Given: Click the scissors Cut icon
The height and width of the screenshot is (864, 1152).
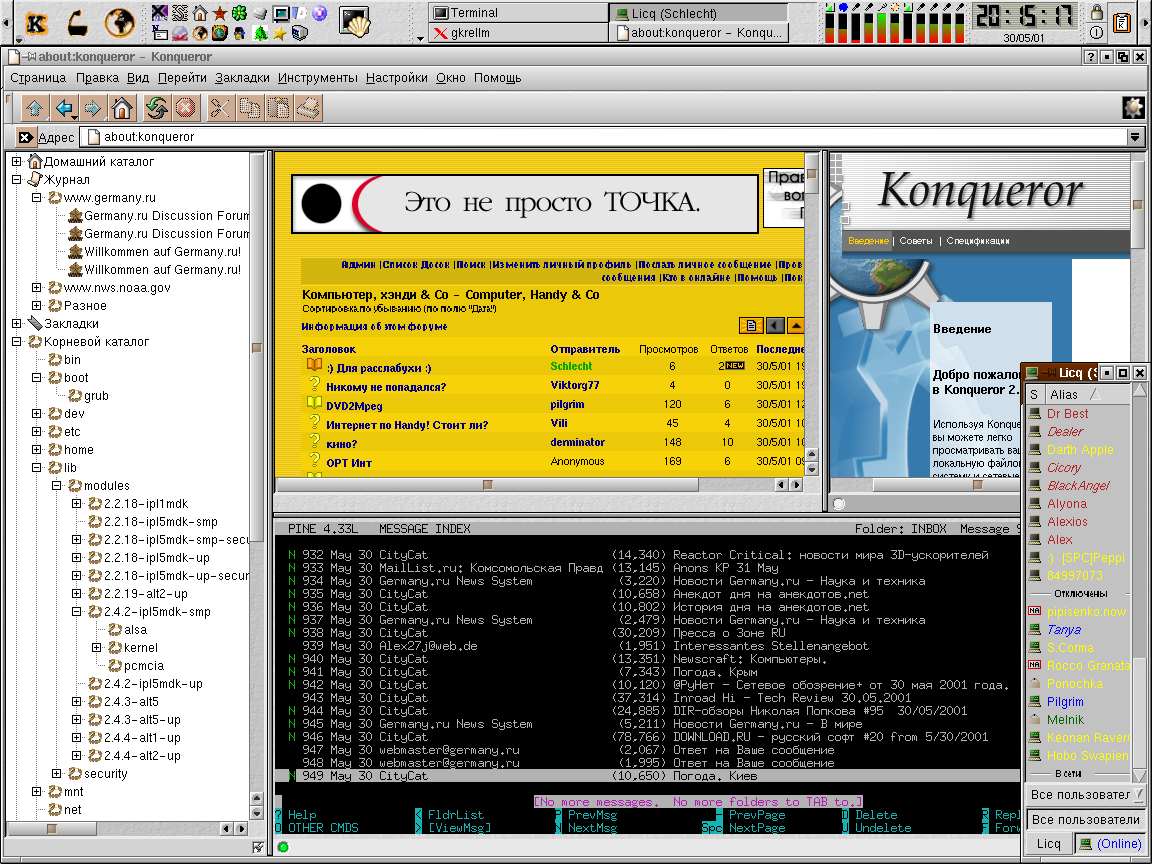Looking at the screenshot, I should coord(220,109).
